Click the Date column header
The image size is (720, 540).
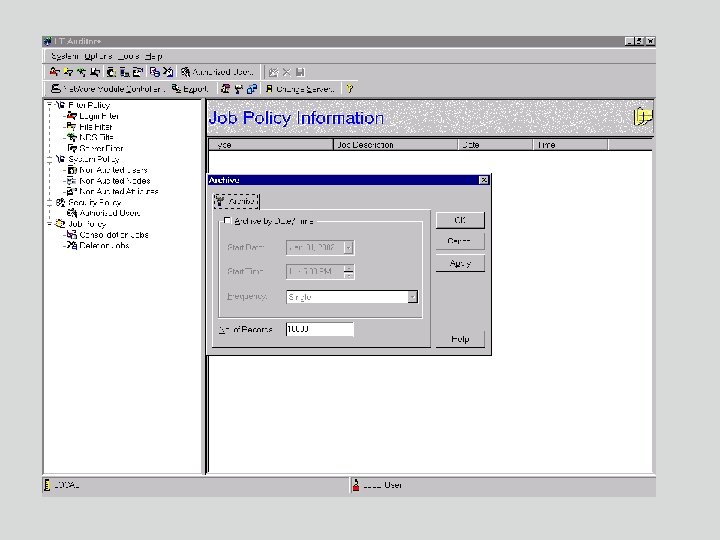pos(495,145)
